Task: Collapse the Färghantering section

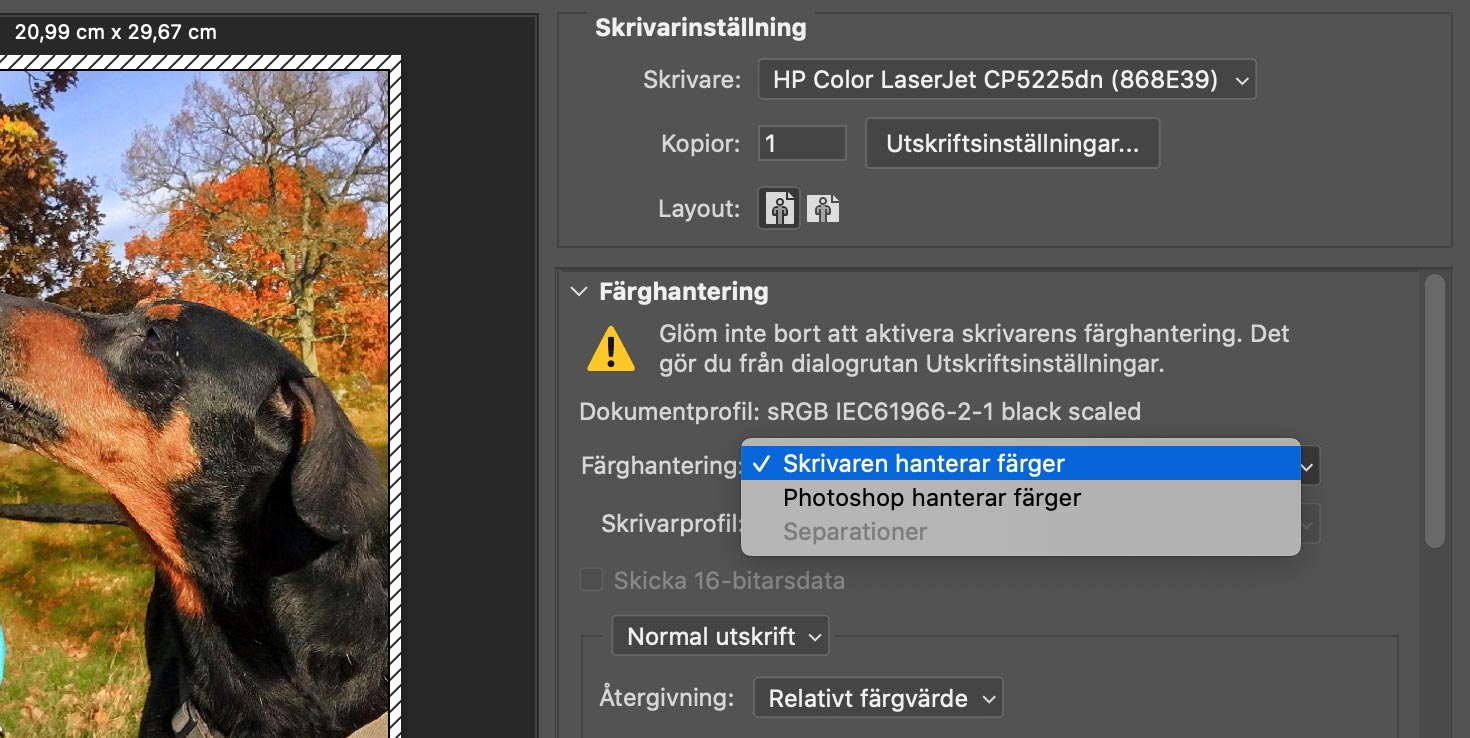Action: (578, 292)
